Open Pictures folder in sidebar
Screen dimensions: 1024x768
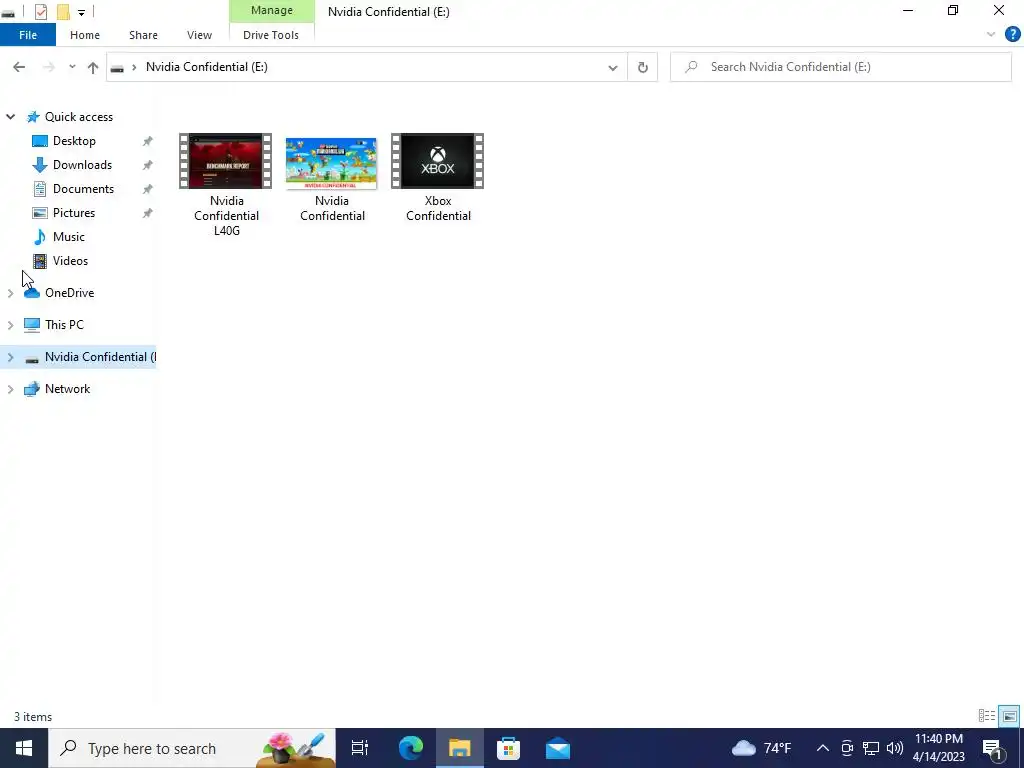(74, 213)
